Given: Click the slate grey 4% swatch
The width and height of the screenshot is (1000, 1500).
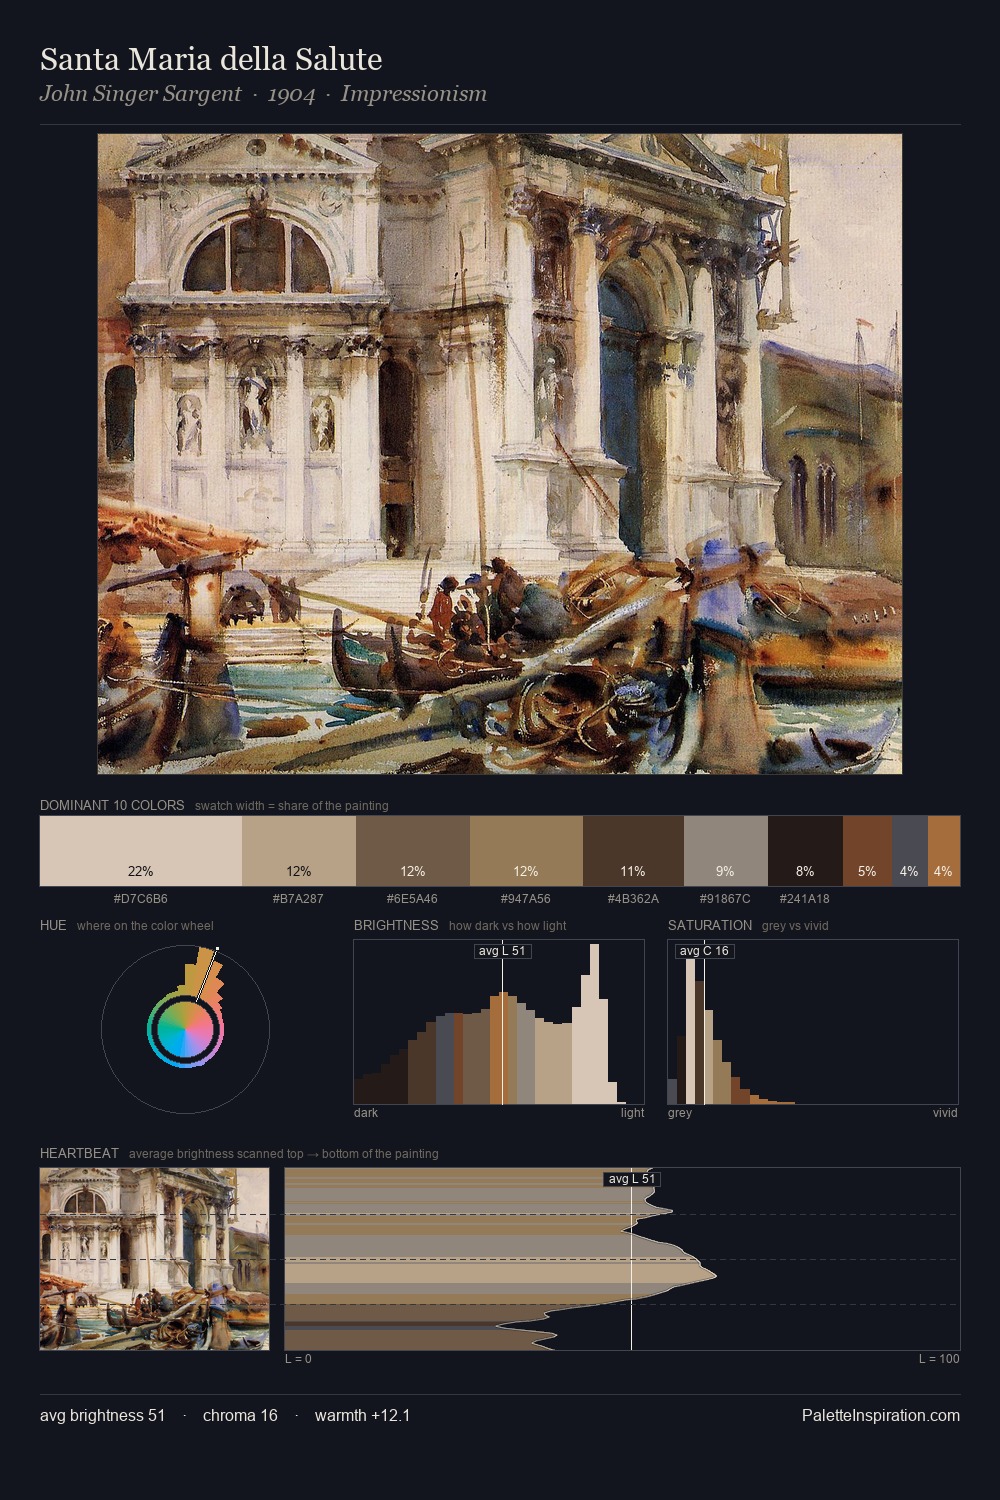Looking at the screenshot, I should coord(910,851).
